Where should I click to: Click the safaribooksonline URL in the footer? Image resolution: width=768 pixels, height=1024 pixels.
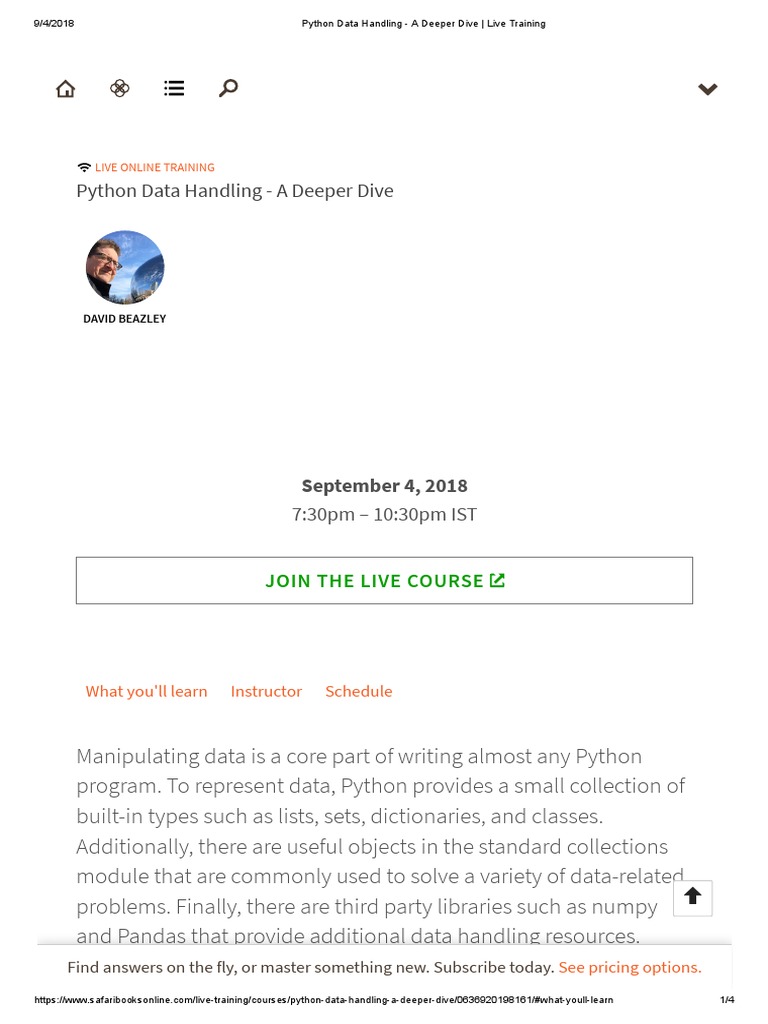(323, 1000)
